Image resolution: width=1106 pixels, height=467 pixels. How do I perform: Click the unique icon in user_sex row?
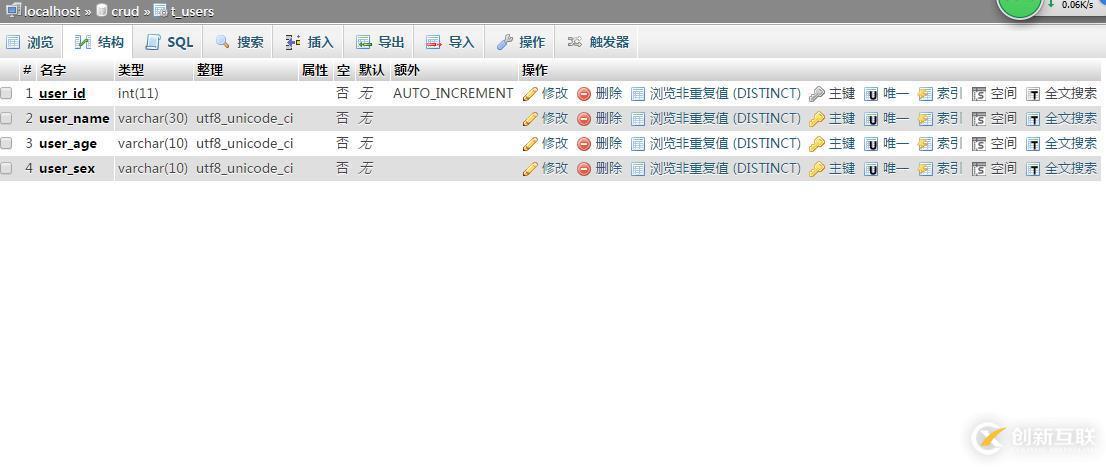[871, 169]
